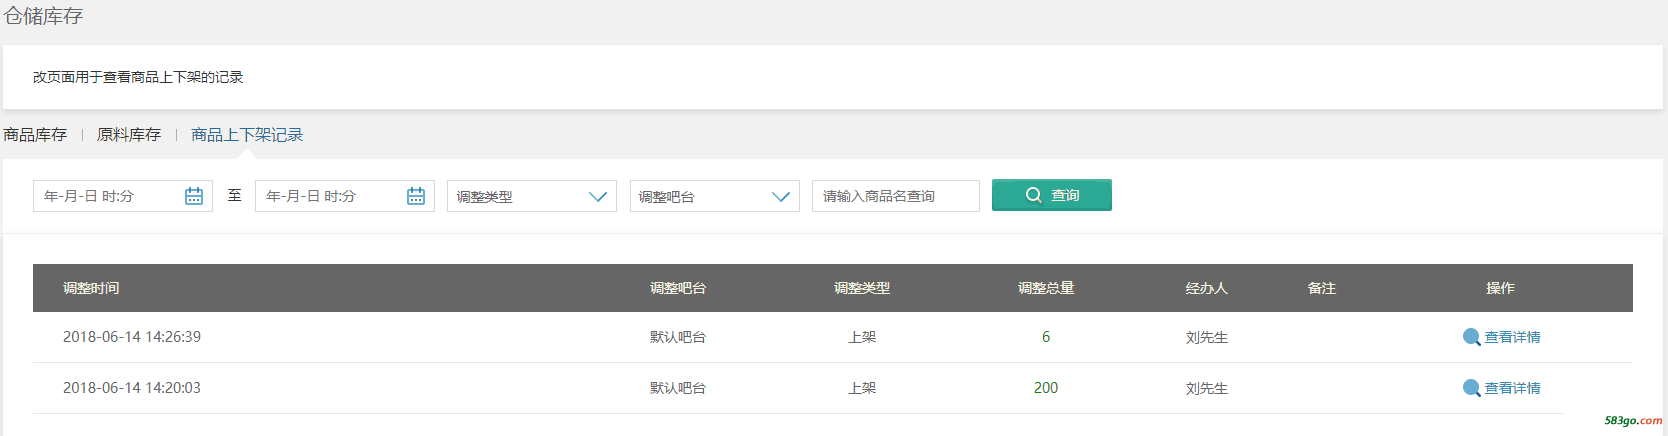This screenshot has width=1668, height=436.
Task: Click the 调整时间 column header
Action: (x=91, y=288)
